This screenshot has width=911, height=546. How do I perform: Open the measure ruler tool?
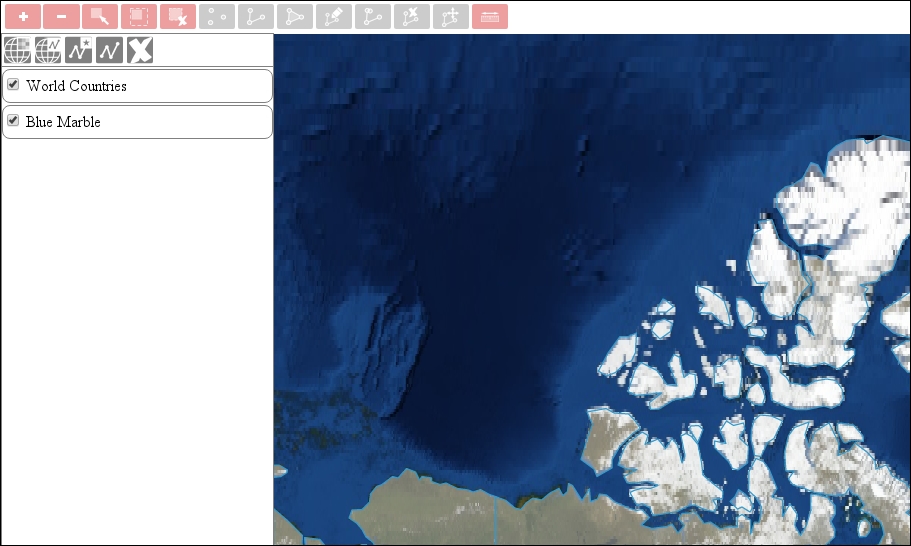(490, 16)
